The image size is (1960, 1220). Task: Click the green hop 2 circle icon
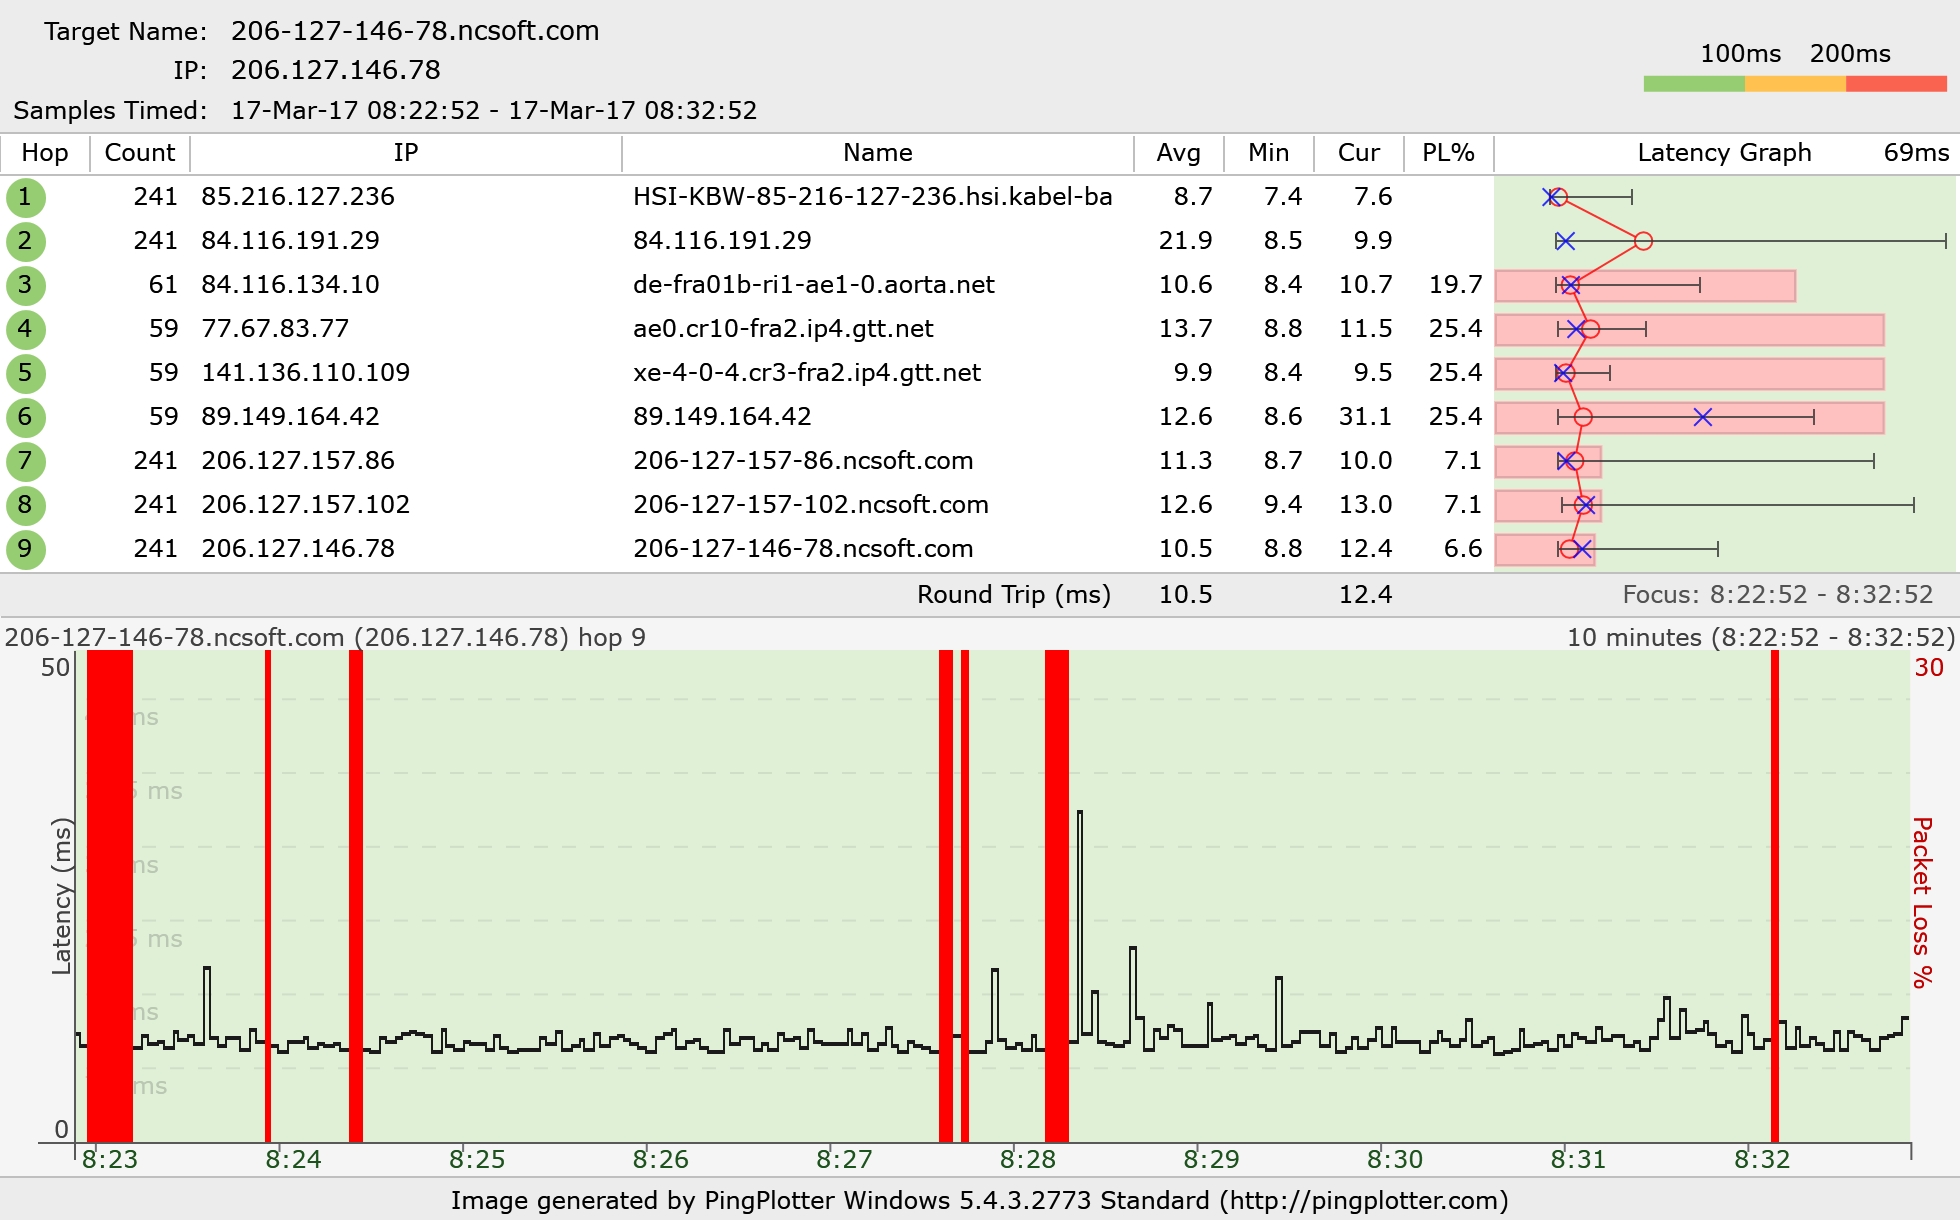[x=25, y=241]
